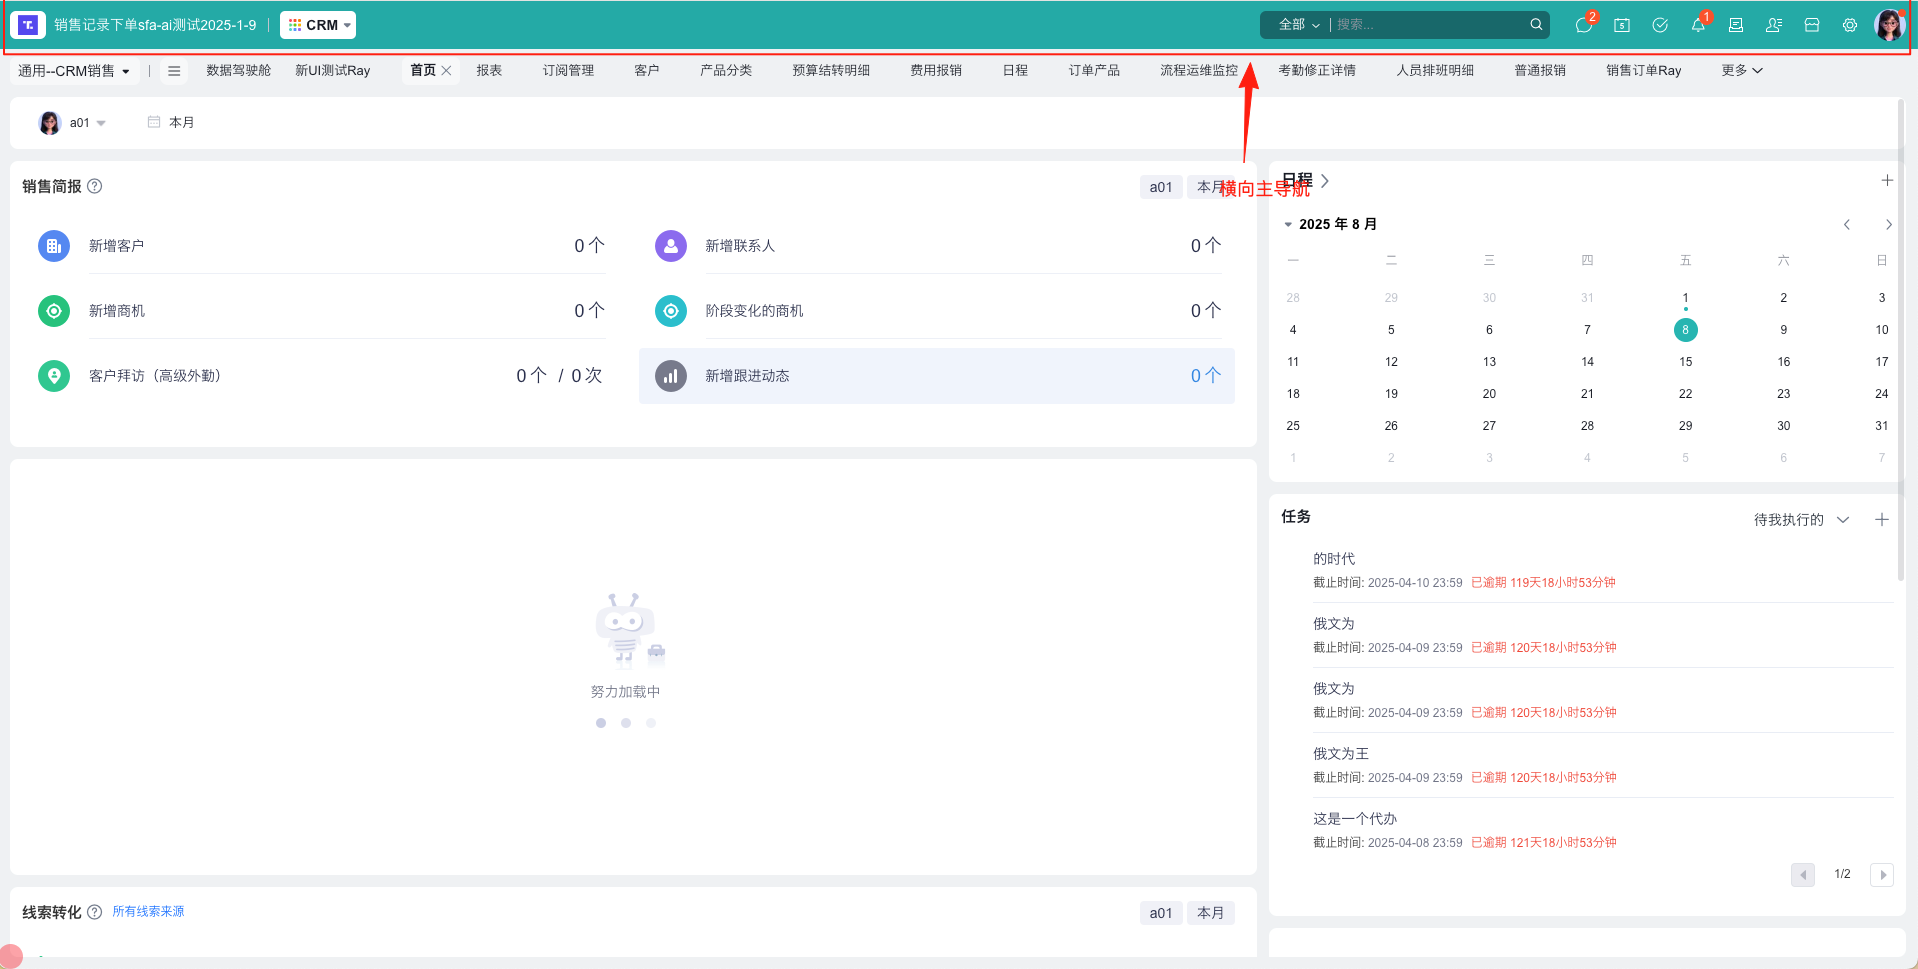Click the search magnifier icon

tap(1536, 24)
